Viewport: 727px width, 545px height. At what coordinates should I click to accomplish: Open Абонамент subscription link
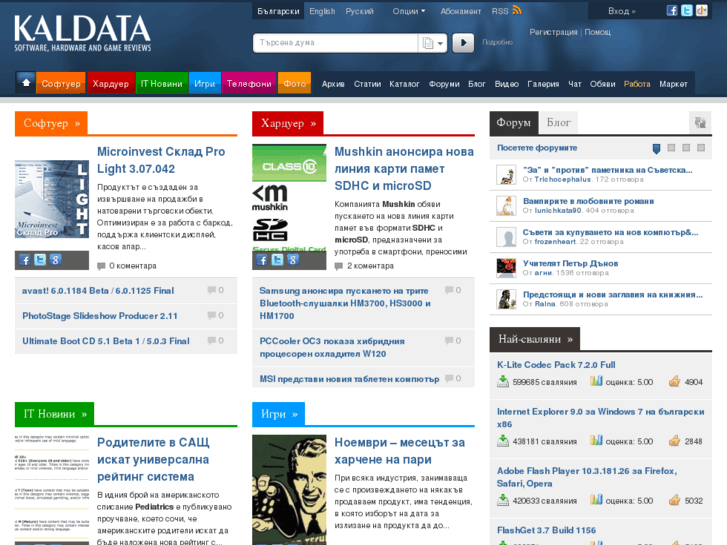coord(460,11)
